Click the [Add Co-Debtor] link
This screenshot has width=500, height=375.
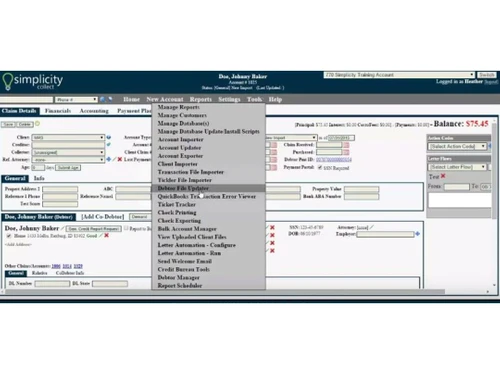[x=103, y=217]
